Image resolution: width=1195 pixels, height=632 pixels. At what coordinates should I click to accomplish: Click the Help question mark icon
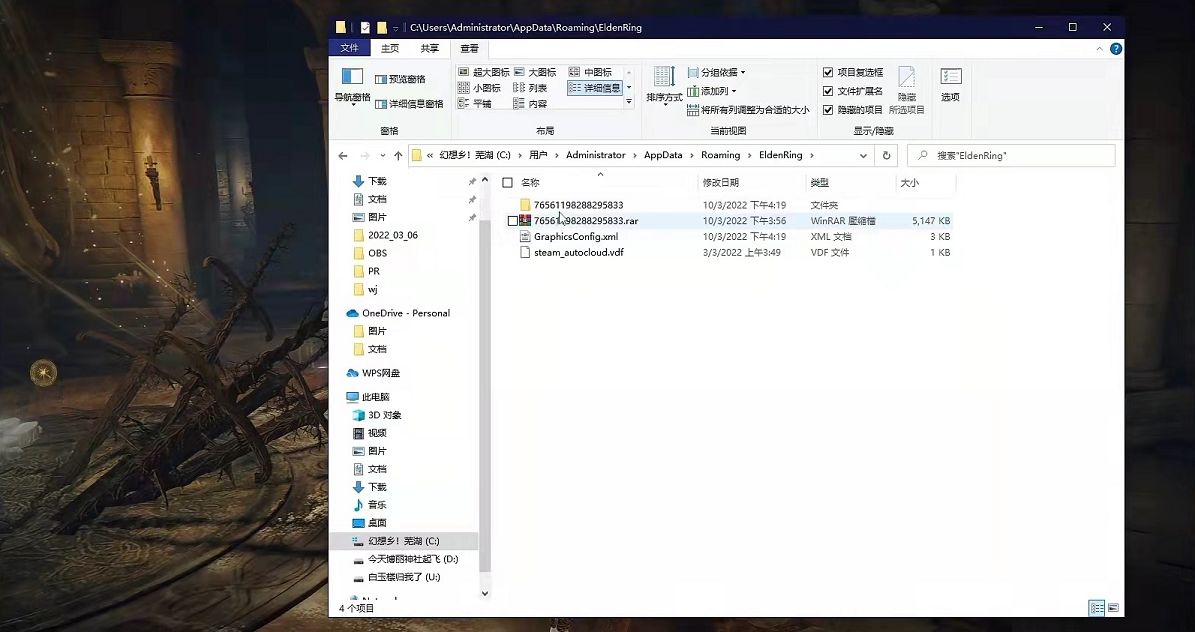[x=1116, y=48]
